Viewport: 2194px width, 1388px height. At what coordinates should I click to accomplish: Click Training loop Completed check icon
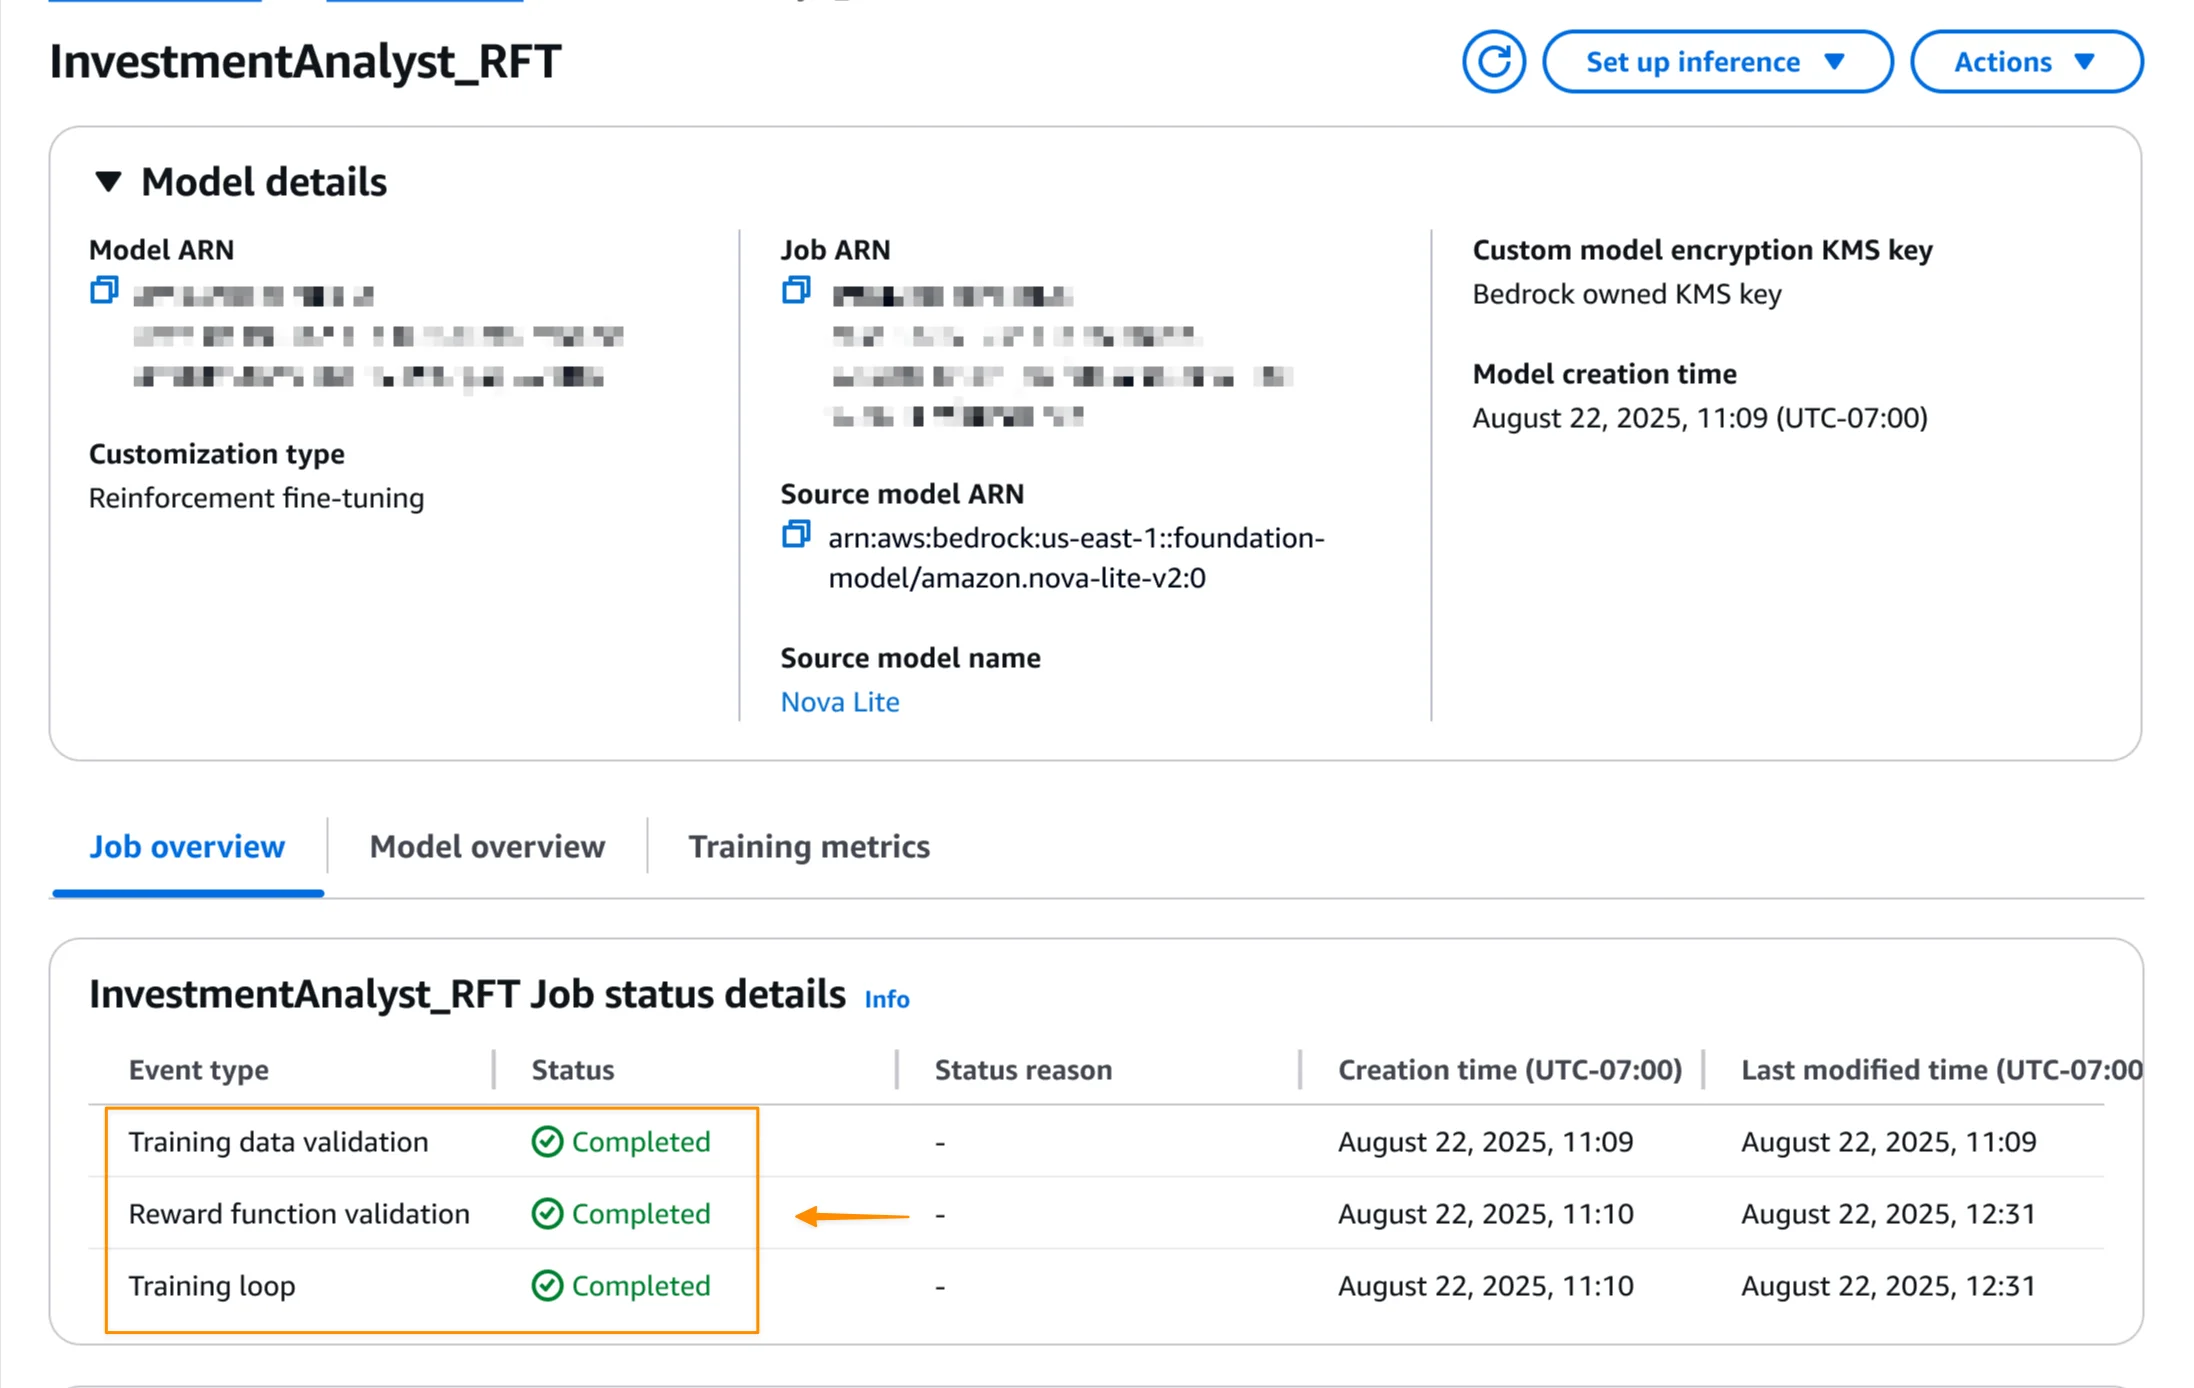pos(547,1285)
